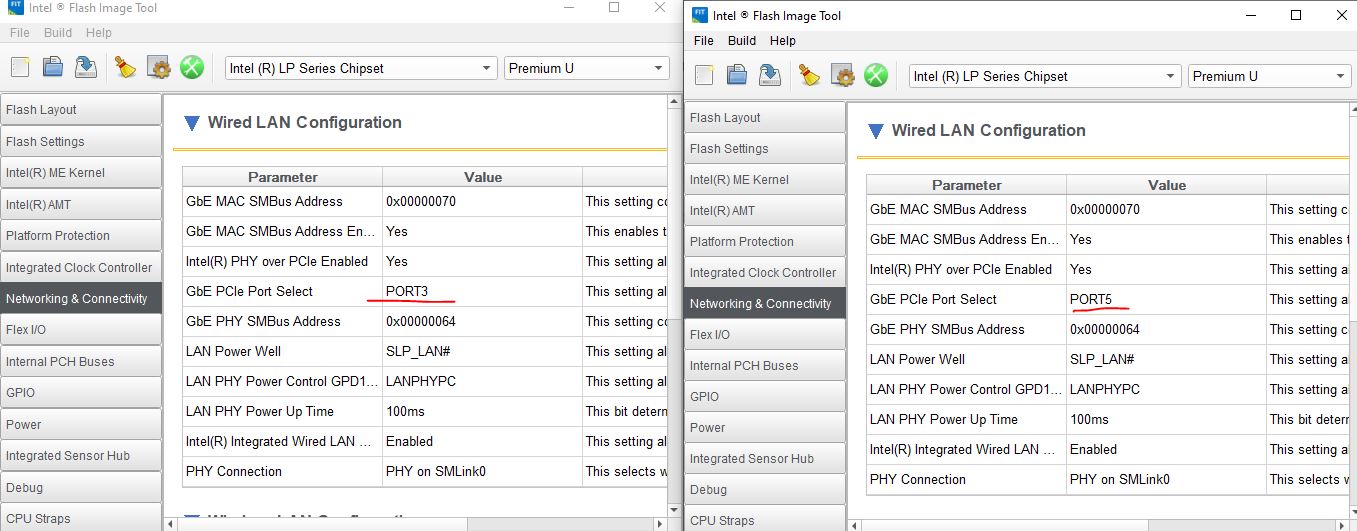Select Power tab in left window

(80, 424)
